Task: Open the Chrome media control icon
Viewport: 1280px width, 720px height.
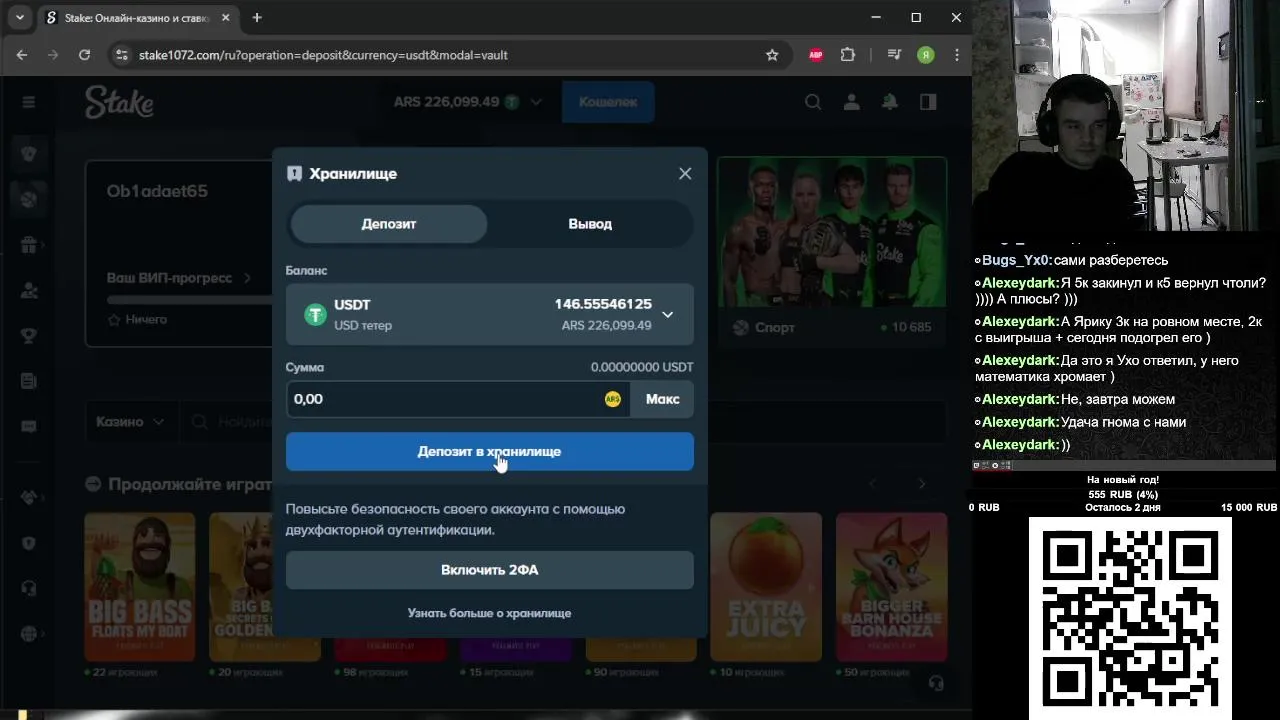Action: tap(895, 55)
